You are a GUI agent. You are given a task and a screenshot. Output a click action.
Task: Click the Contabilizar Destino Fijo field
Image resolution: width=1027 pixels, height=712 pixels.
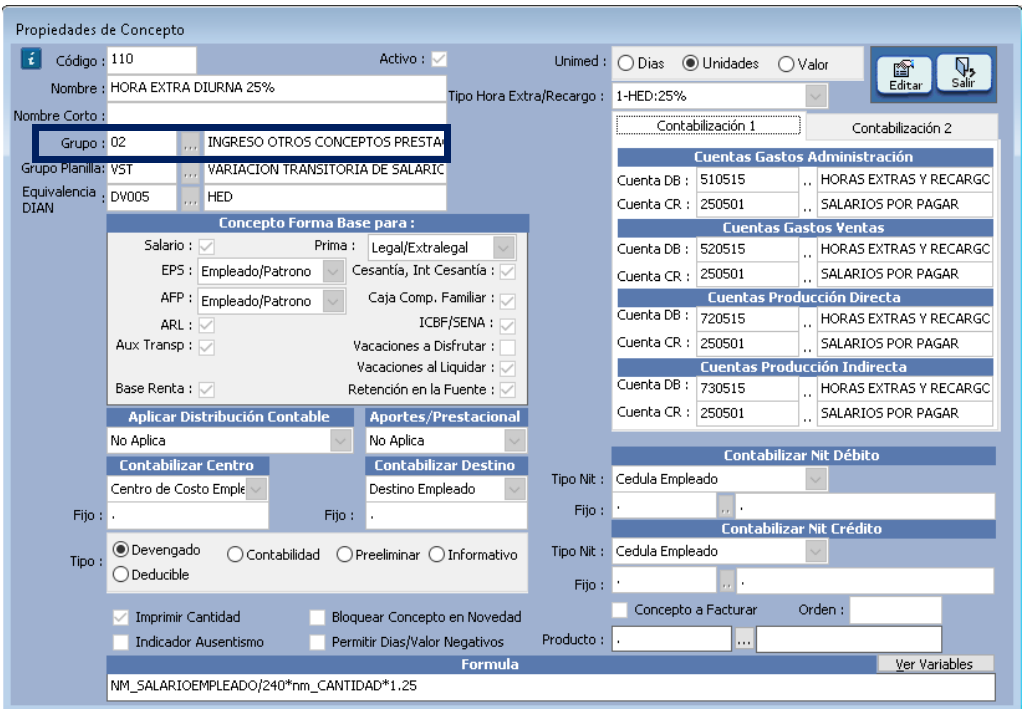pos(446,516)
